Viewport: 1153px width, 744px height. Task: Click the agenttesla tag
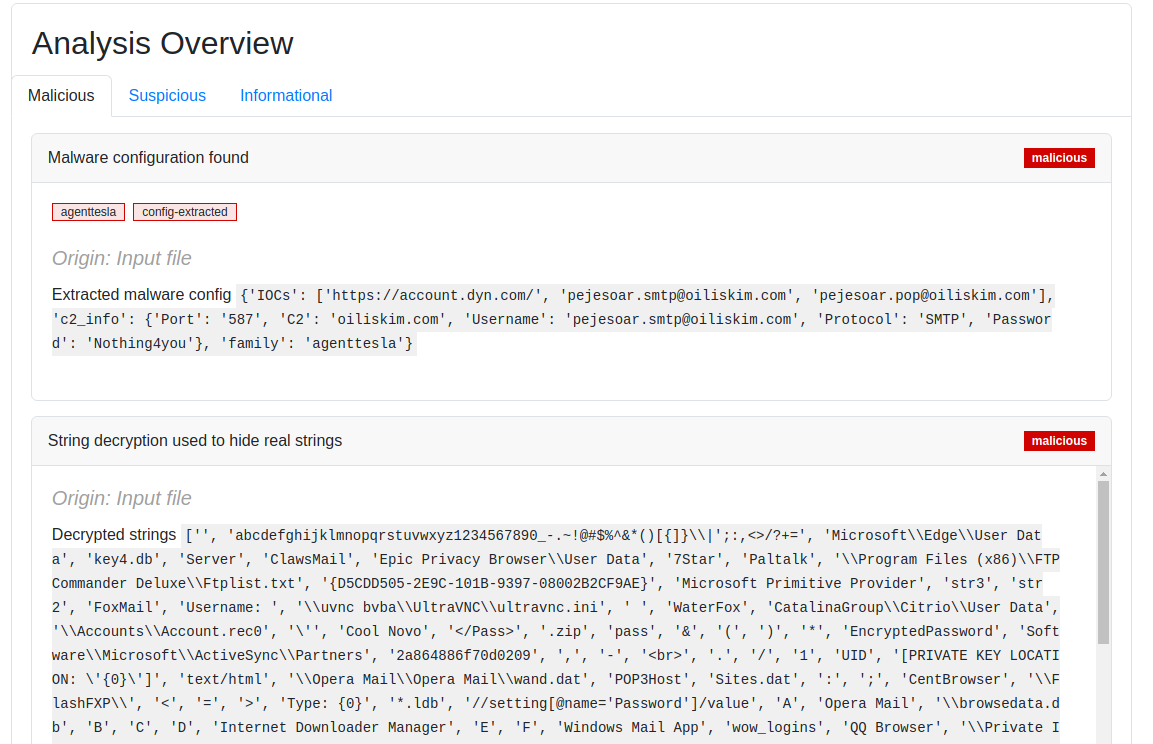[x=88, y=212]
